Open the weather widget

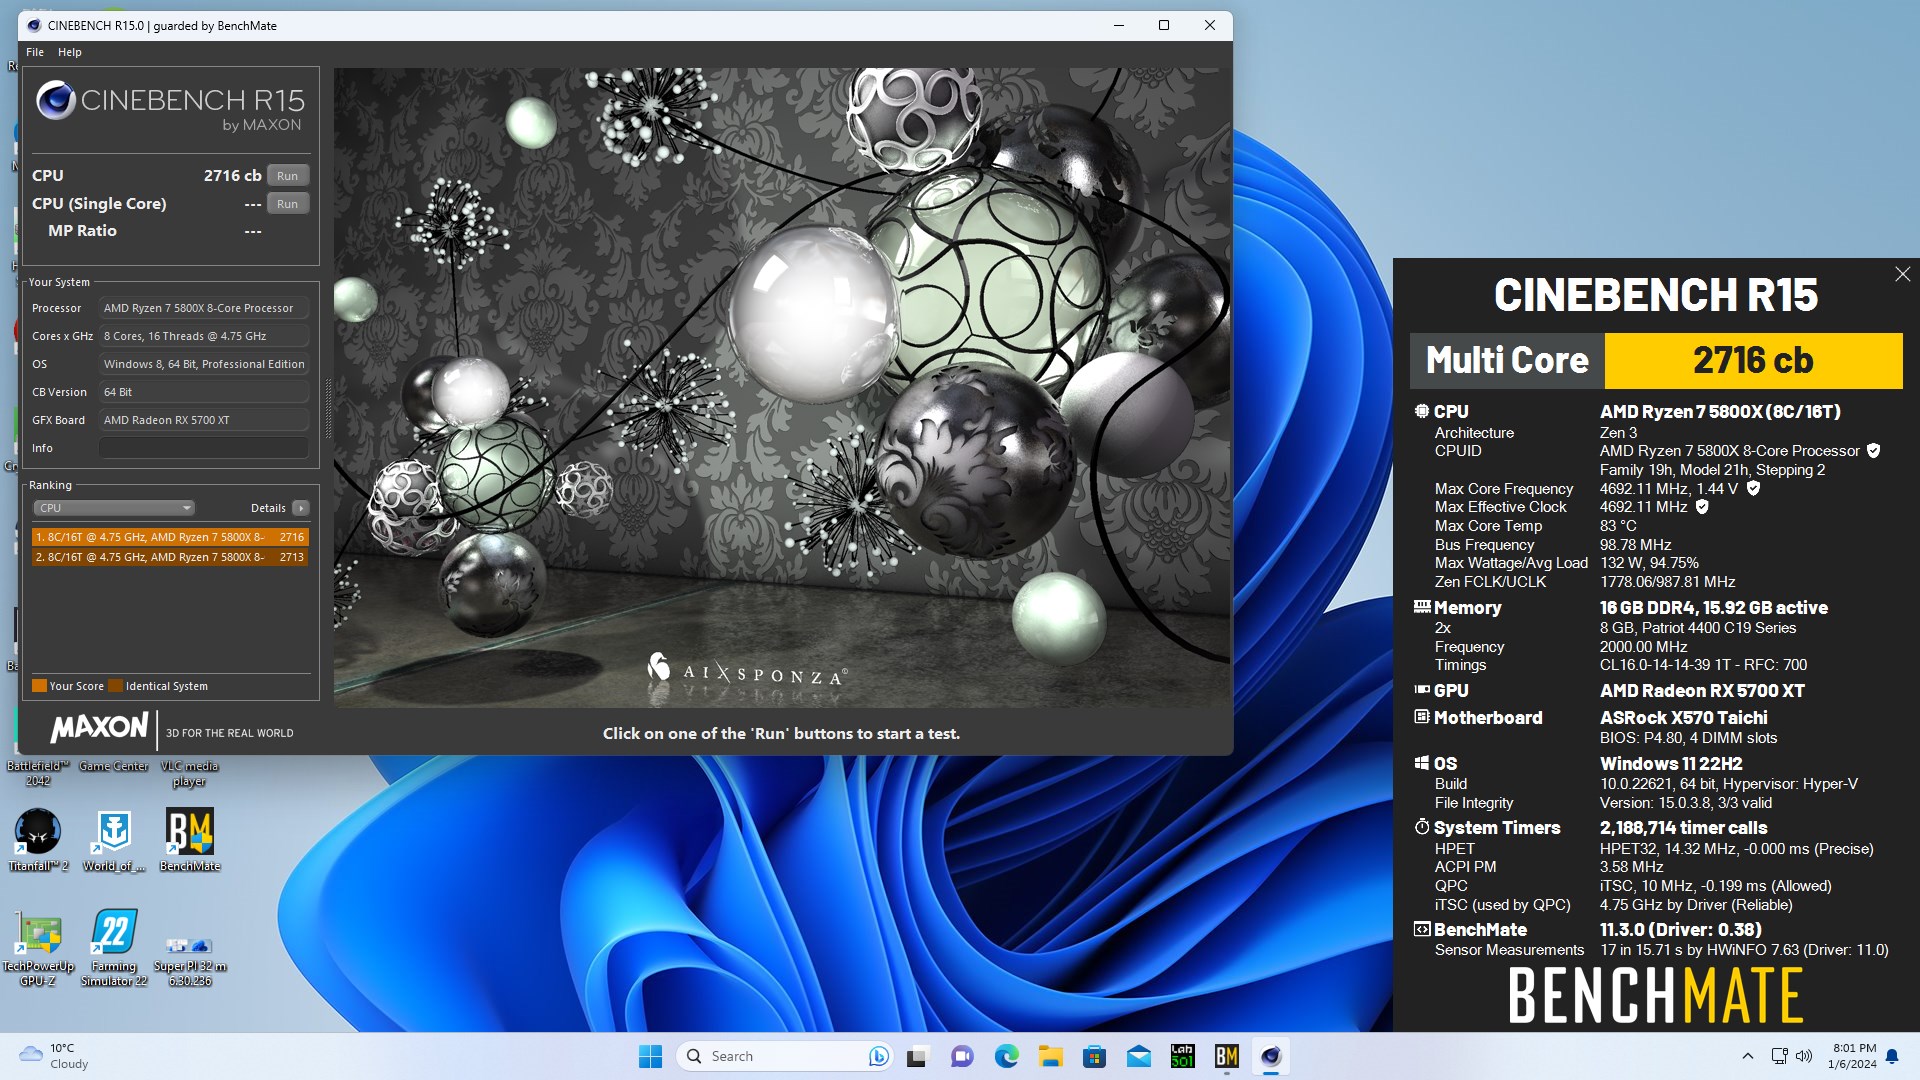pos(56,1056)
